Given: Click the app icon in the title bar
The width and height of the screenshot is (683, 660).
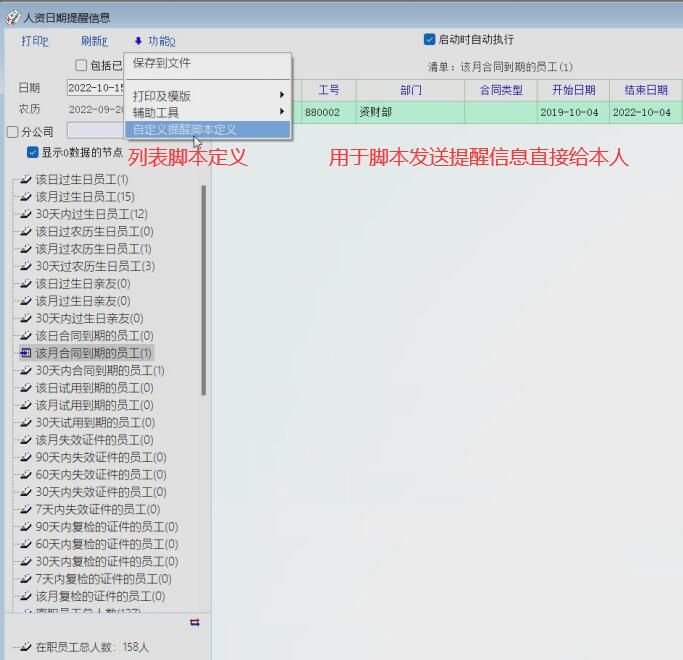Looking at the screenshot, I should coord(12,17).
